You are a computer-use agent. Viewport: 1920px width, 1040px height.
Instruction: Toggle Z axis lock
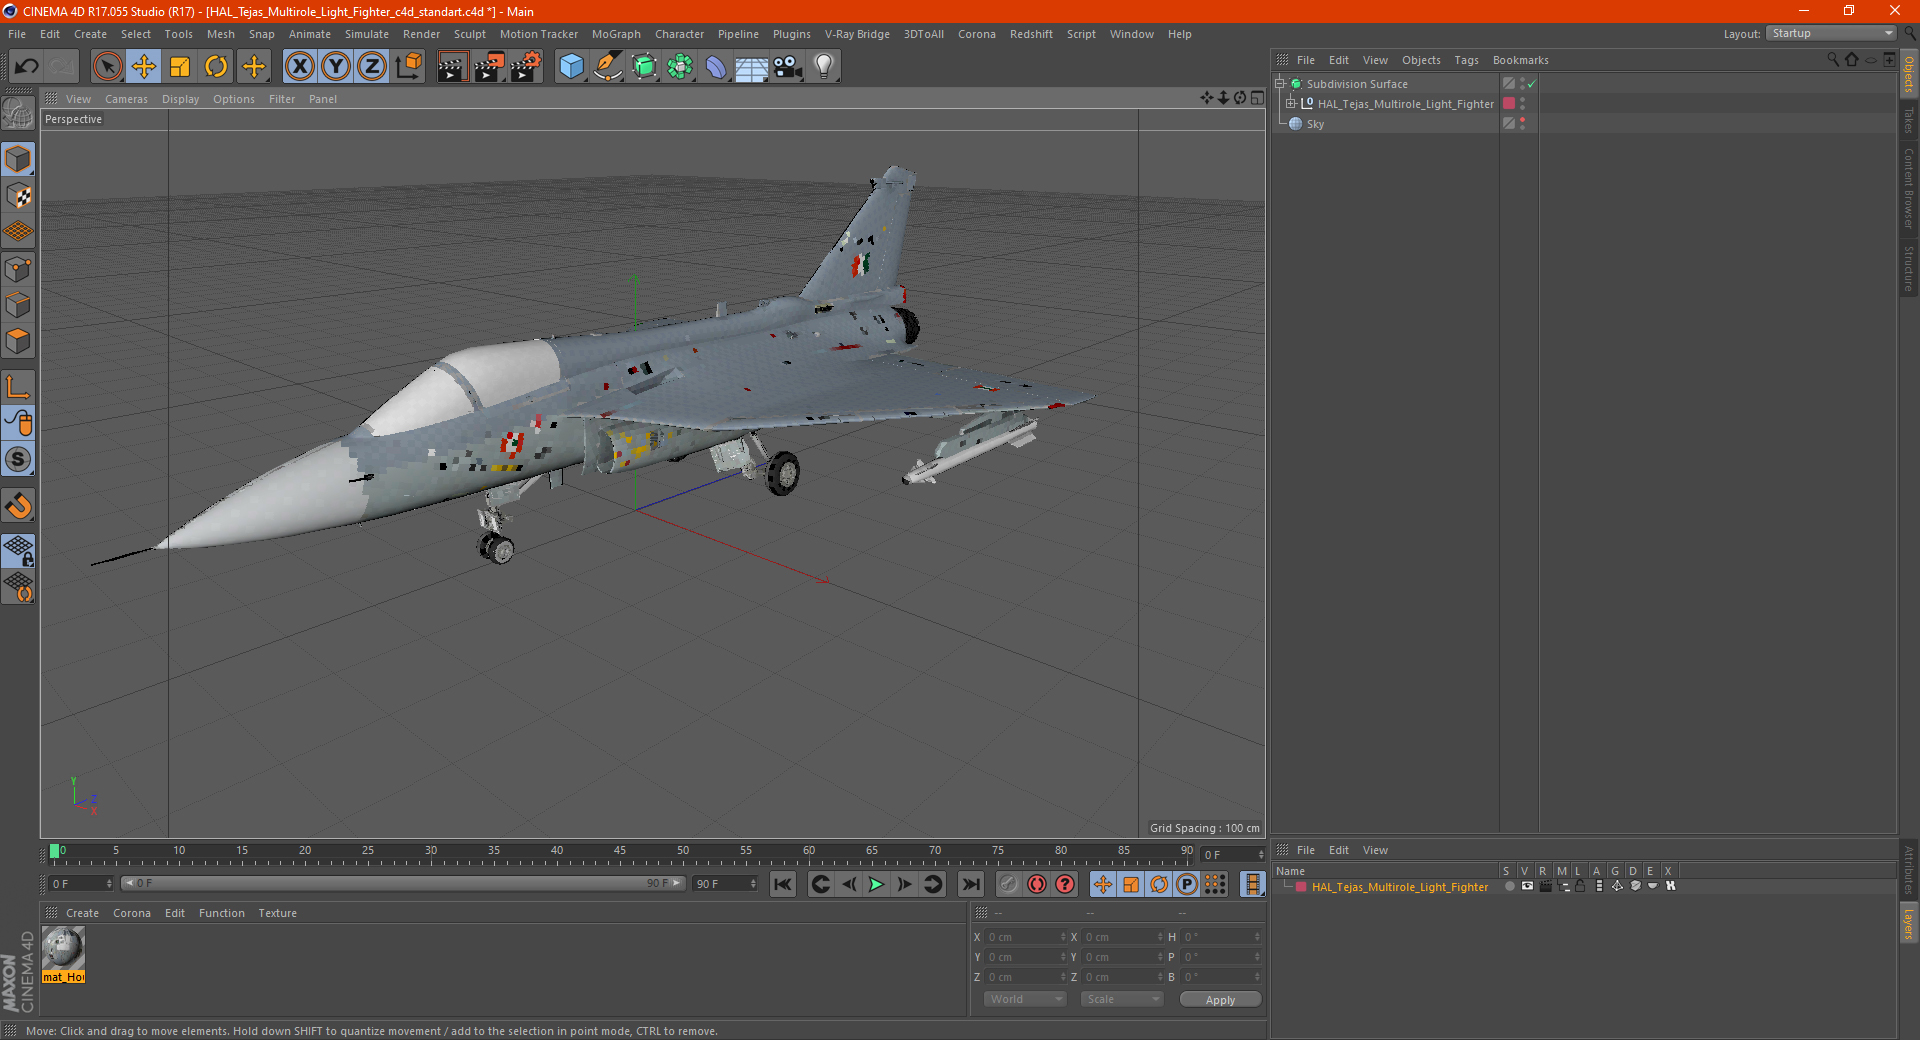click(372, 67)
